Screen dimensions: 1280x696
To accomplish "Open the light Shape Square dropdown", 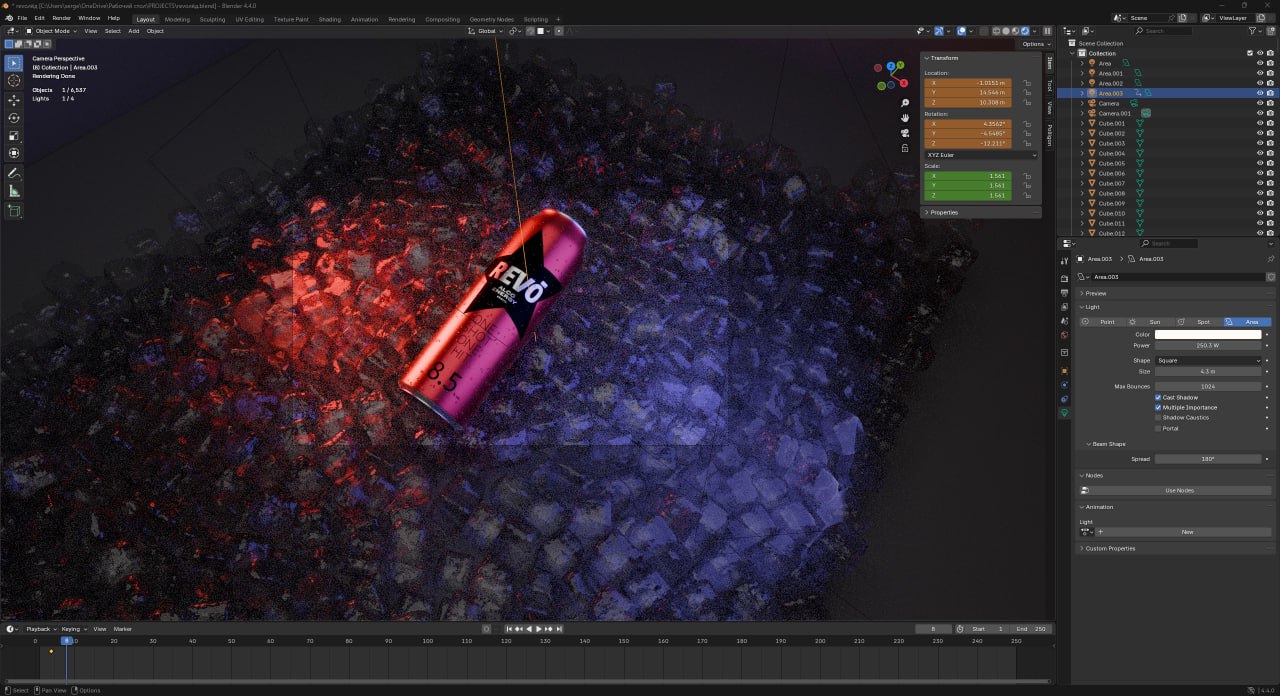I will 1208,360.
